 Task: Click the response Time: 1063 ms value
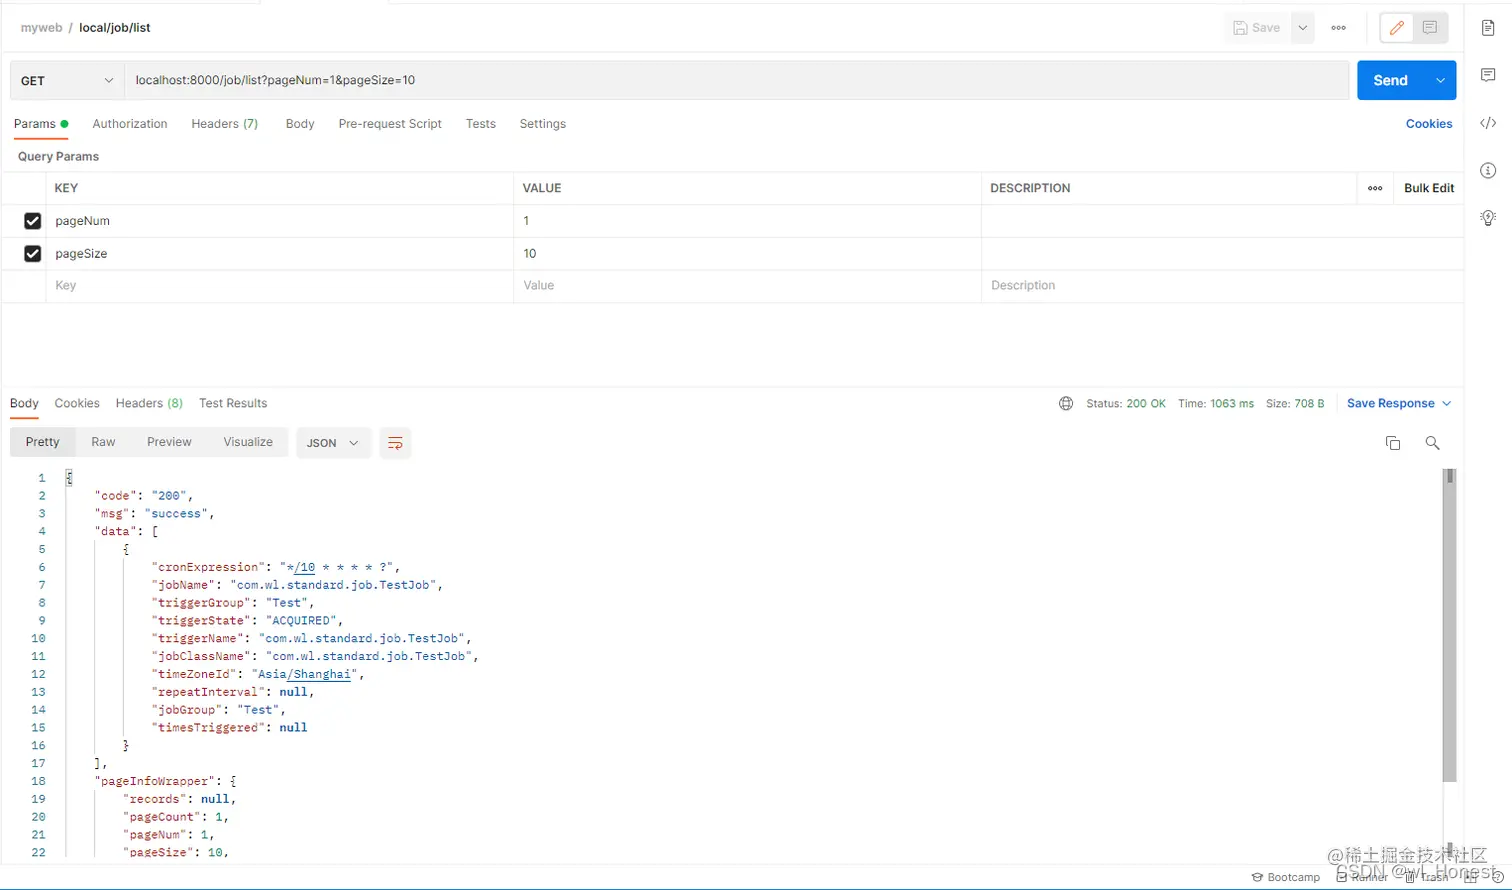pyautogui.click(x=1216, y=404)
